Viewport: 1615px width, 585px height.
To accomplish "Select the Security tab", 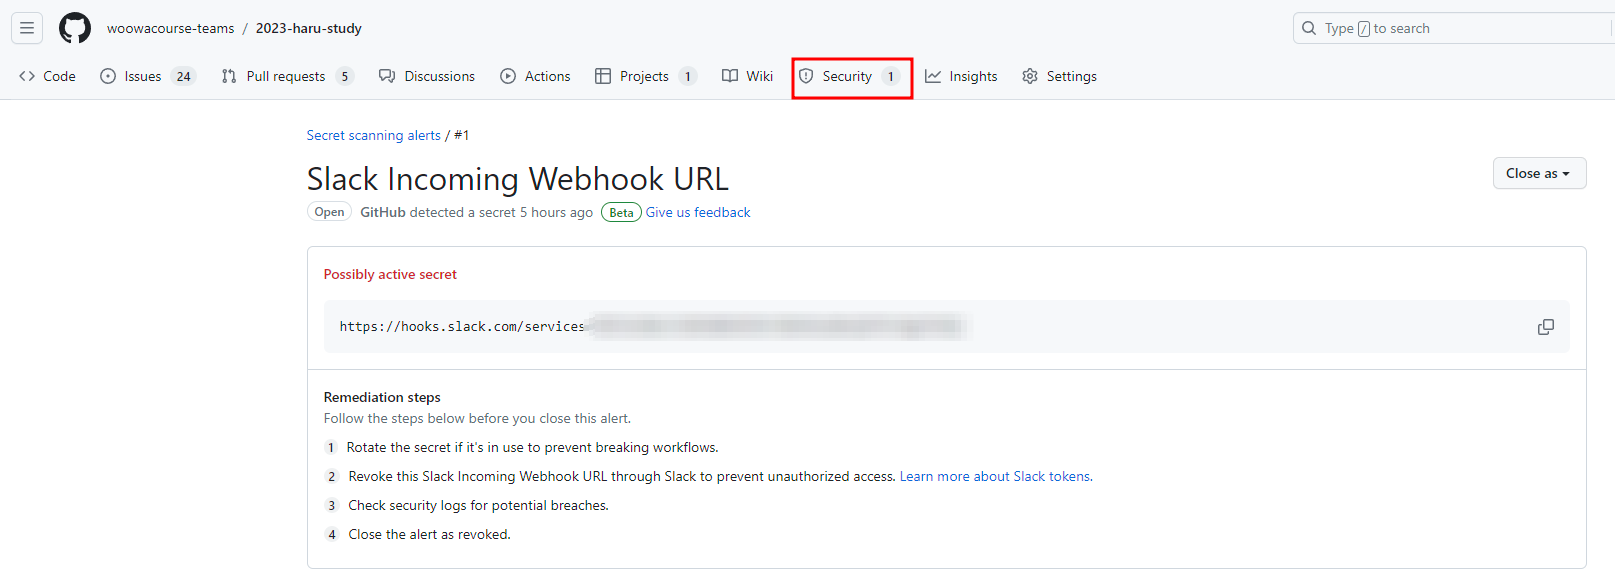I will point(852,77).
